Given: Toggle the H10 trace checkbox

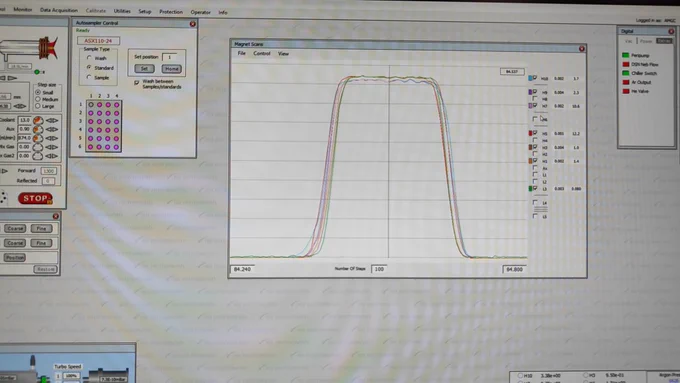Looking at the screenshot, I should 535,78.
